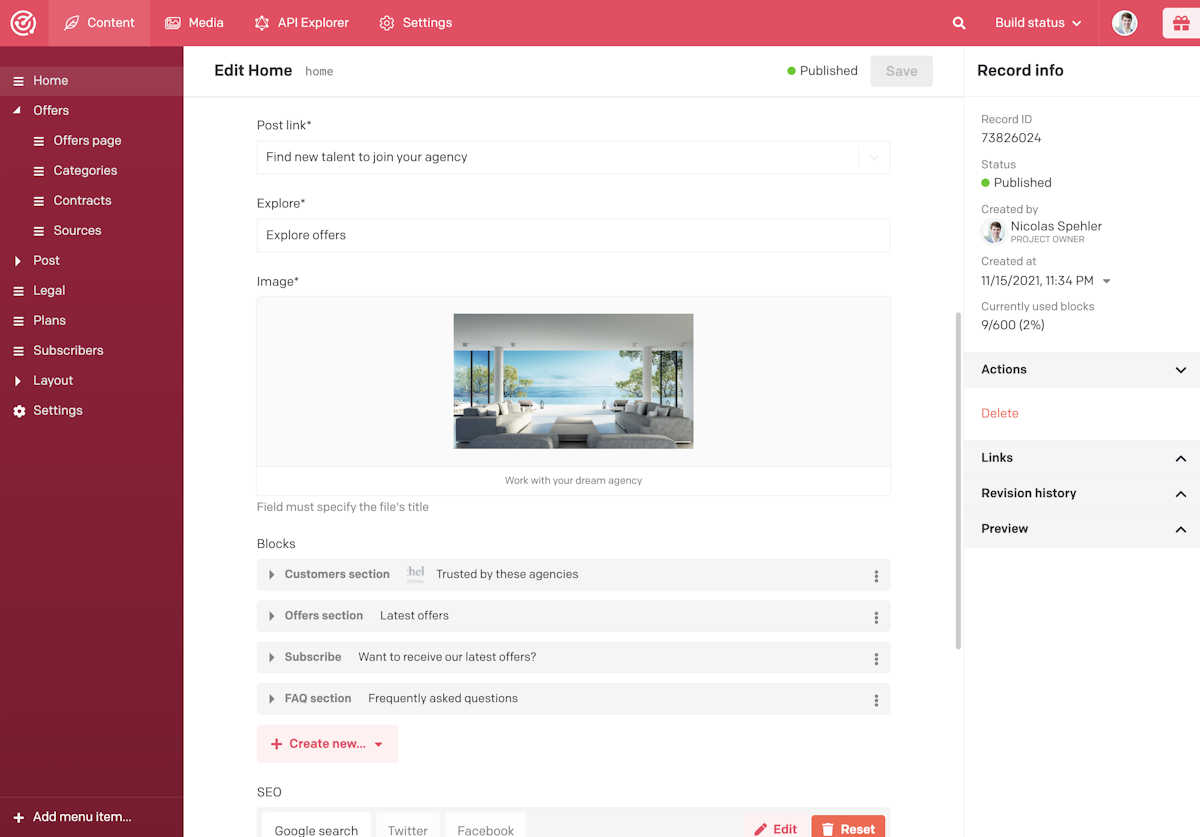
Task: Open Subscribe block options menu
Action: pos(876,658)
